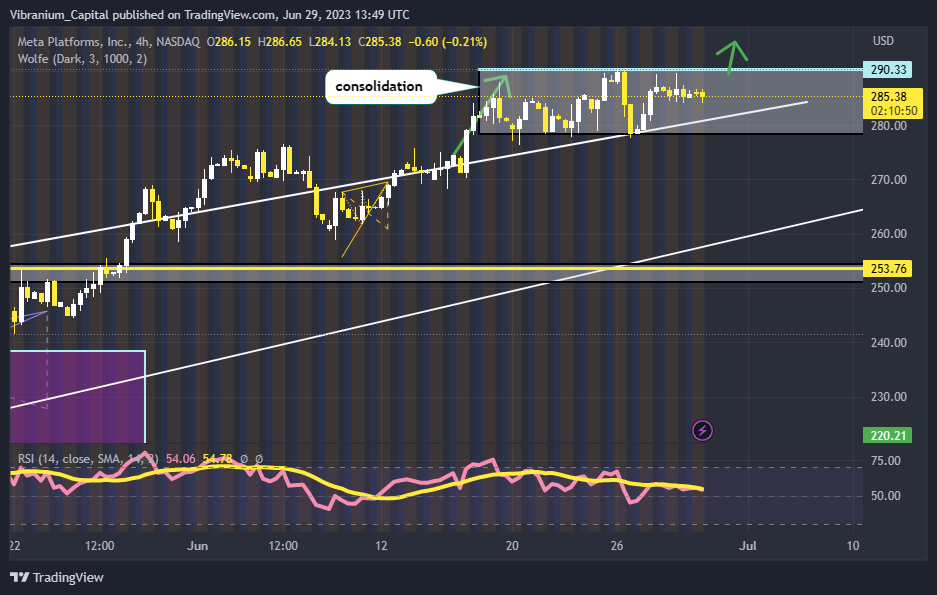The height and width of the screenshot is (595, 937).
Task: Select the 4h interval label
Action: coord(142,42)
